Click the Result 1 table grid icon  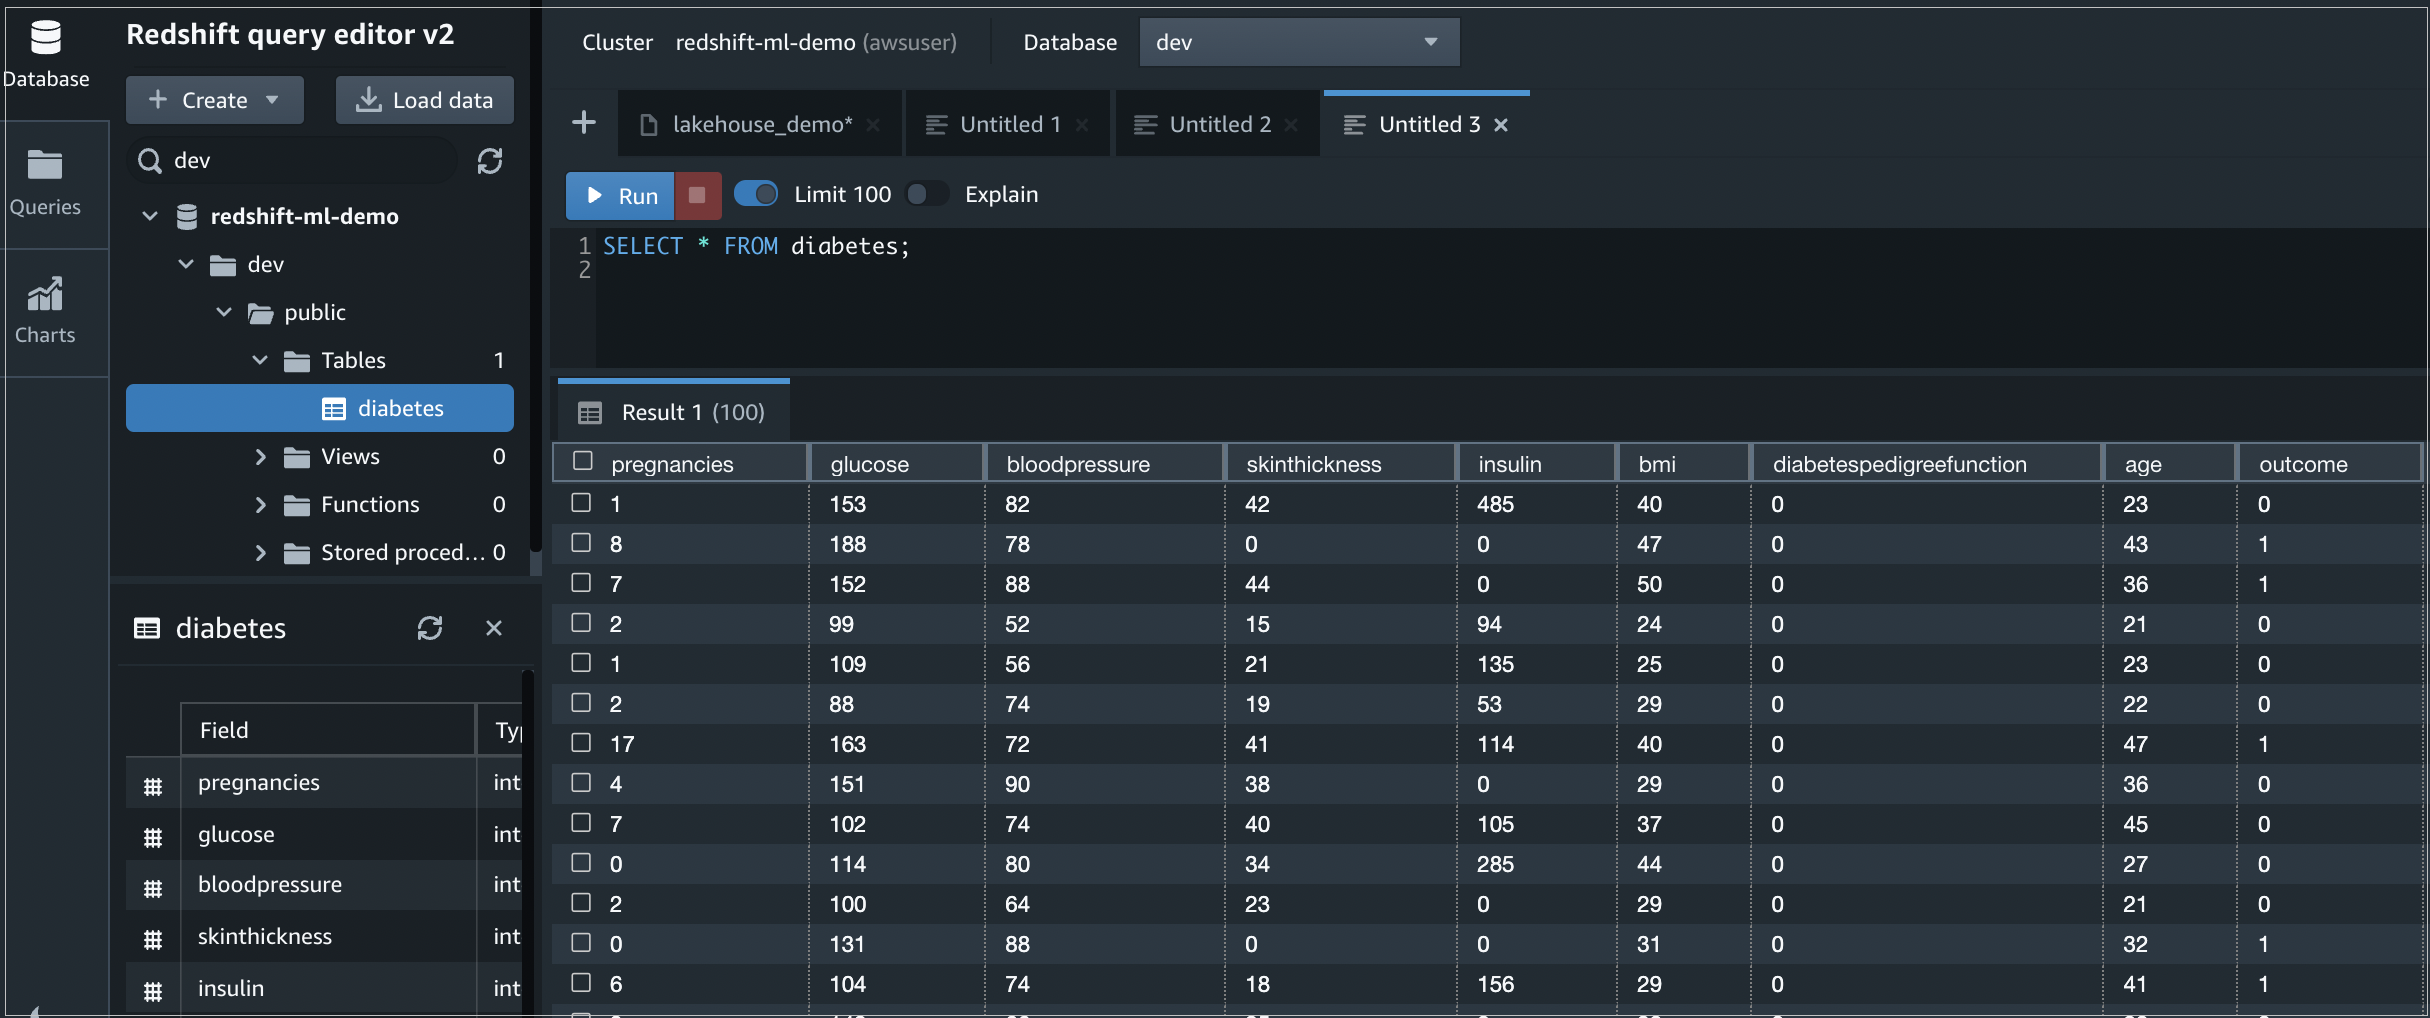[x=590, y=412]
